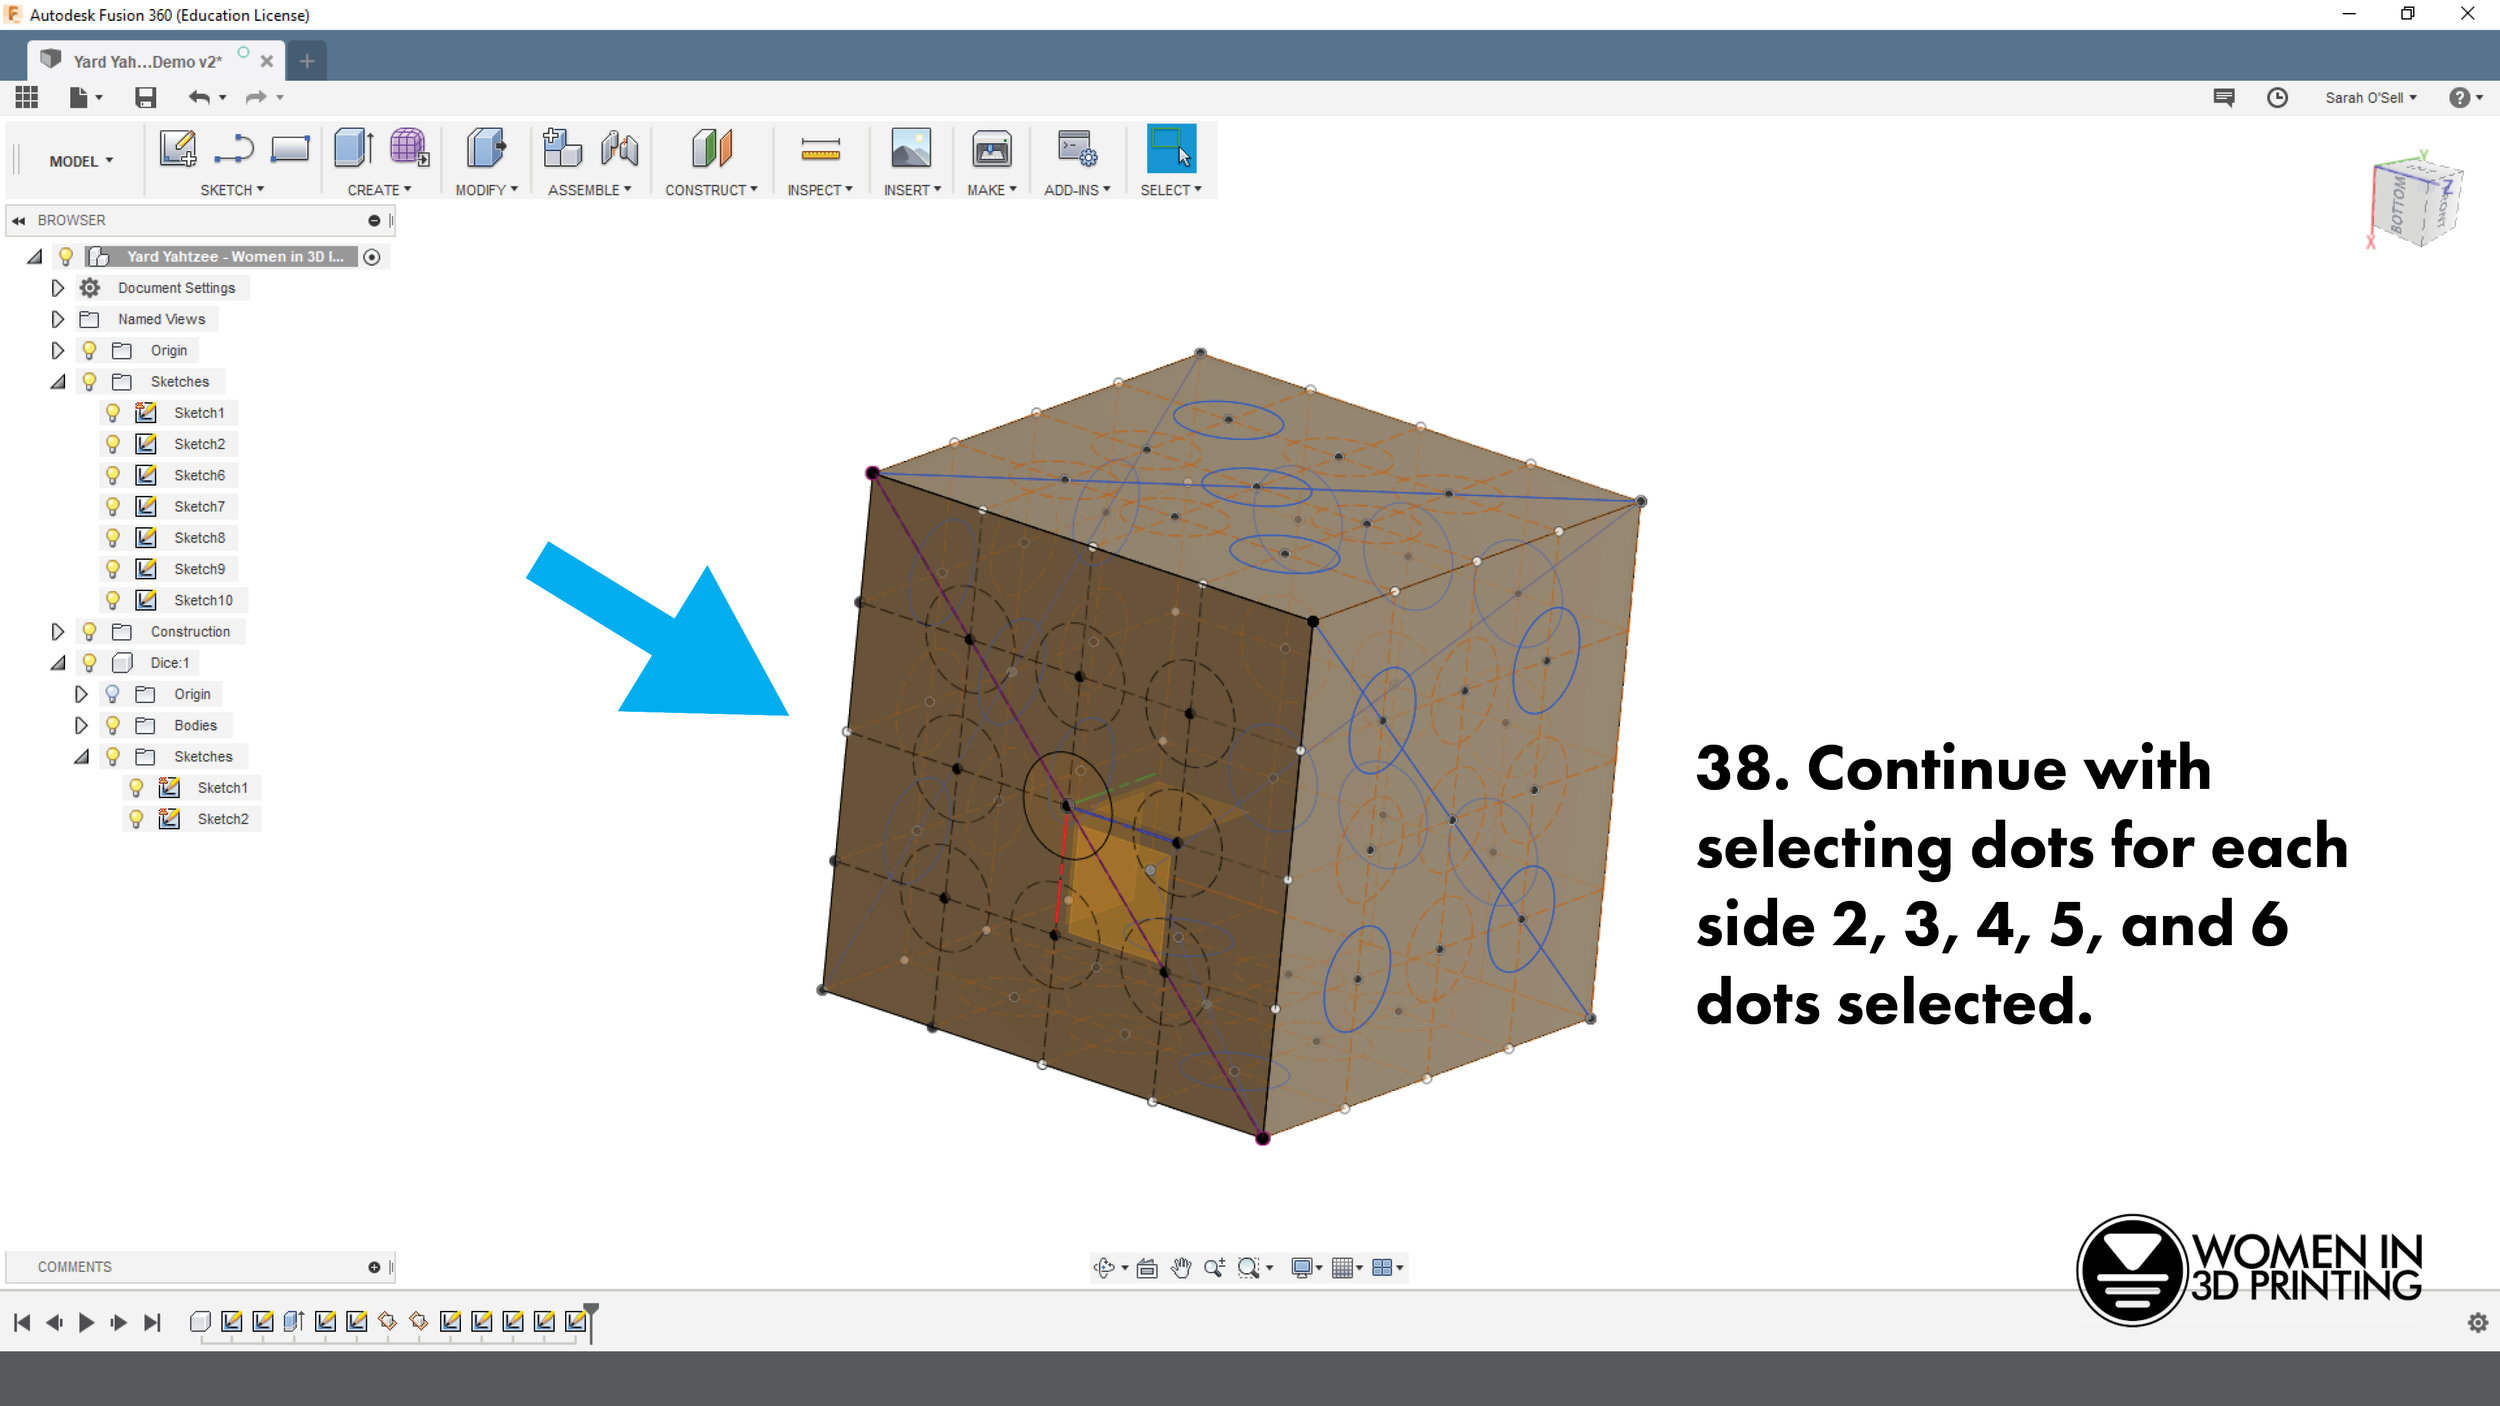This screenshot has height=1406, width=2500.
Task: Click the Joint tool icon
Action: [x=620, y=148]
